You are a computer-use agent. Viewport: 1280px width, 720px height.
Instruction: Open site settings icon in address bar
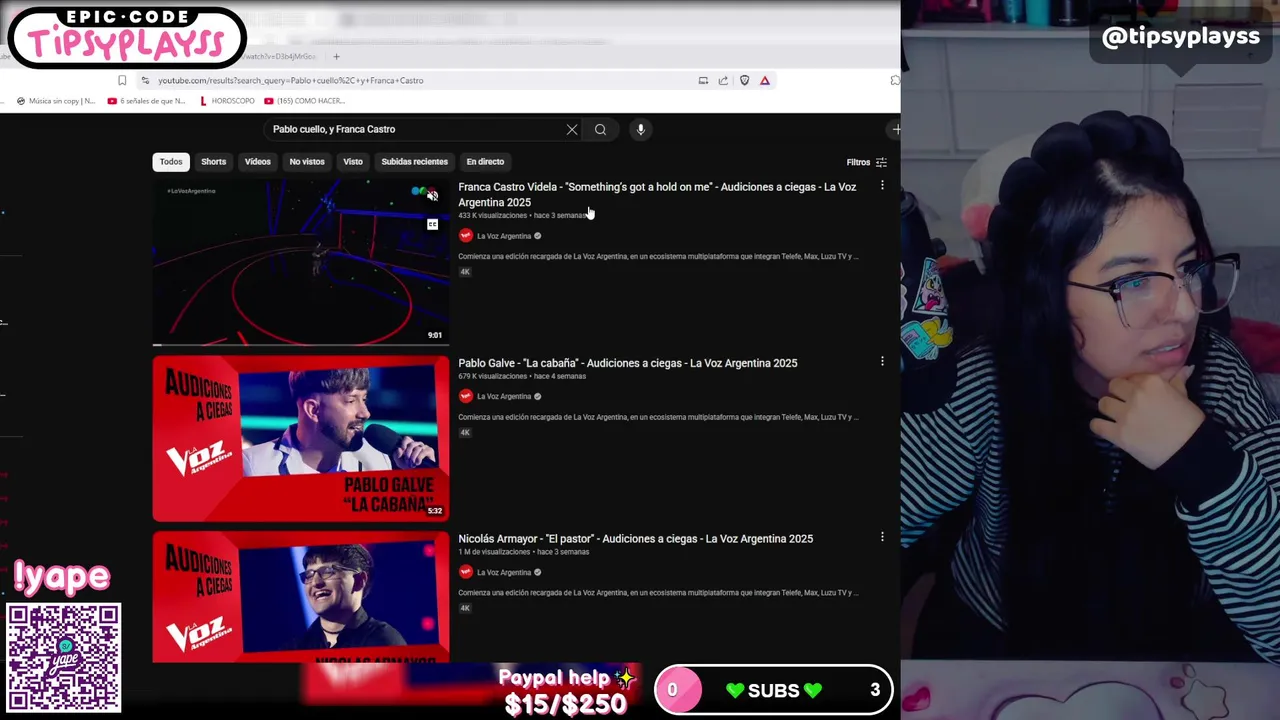145,80
